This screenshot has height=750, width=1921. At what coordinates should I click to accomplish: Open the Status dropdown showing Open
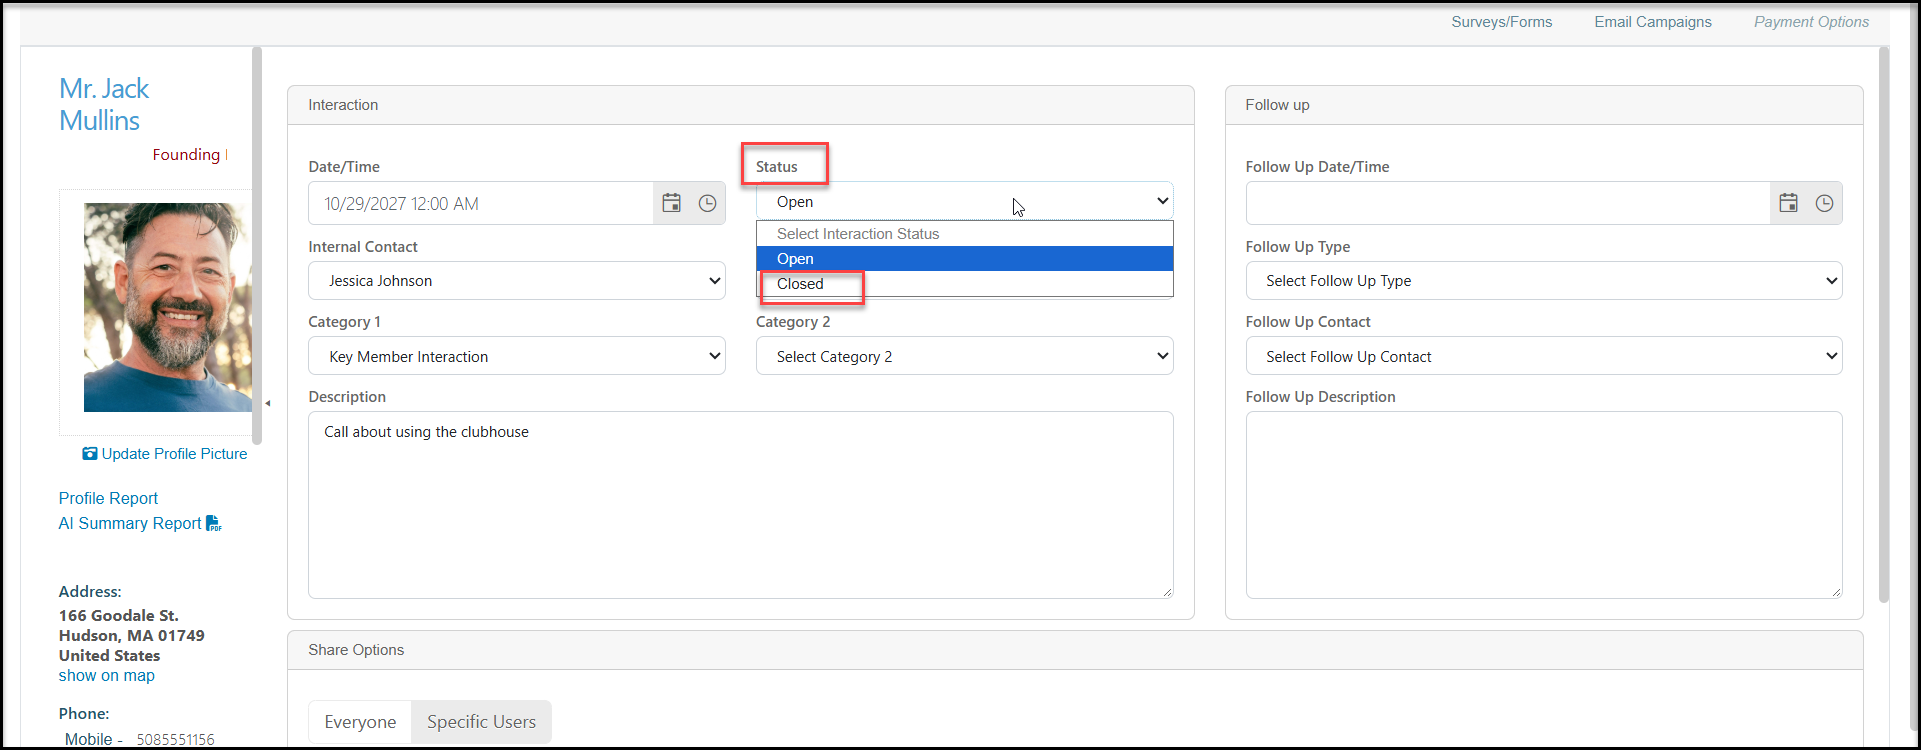tap(964, 201)
